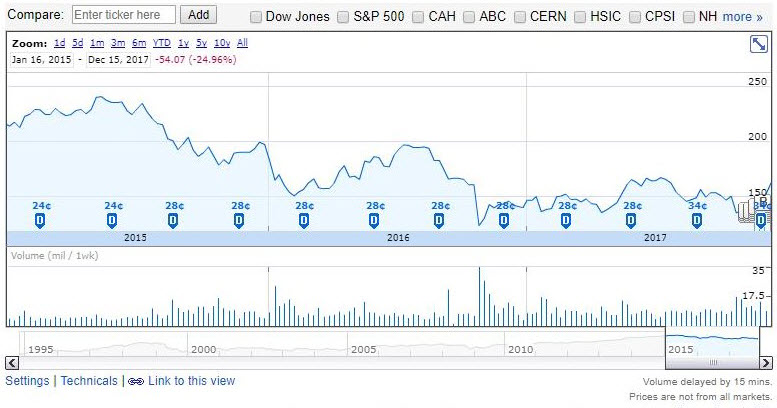This screenshot has width=777, height=408.
Task: Open the Technicals link
Action: [x=89, y=381]
